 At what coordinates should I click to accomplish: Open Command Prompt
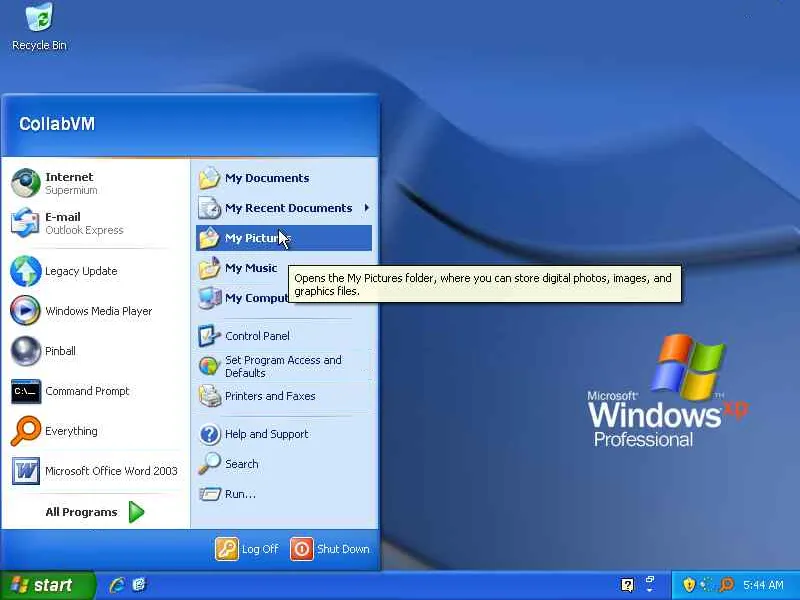pyautogui.click(x=95, y=391)
